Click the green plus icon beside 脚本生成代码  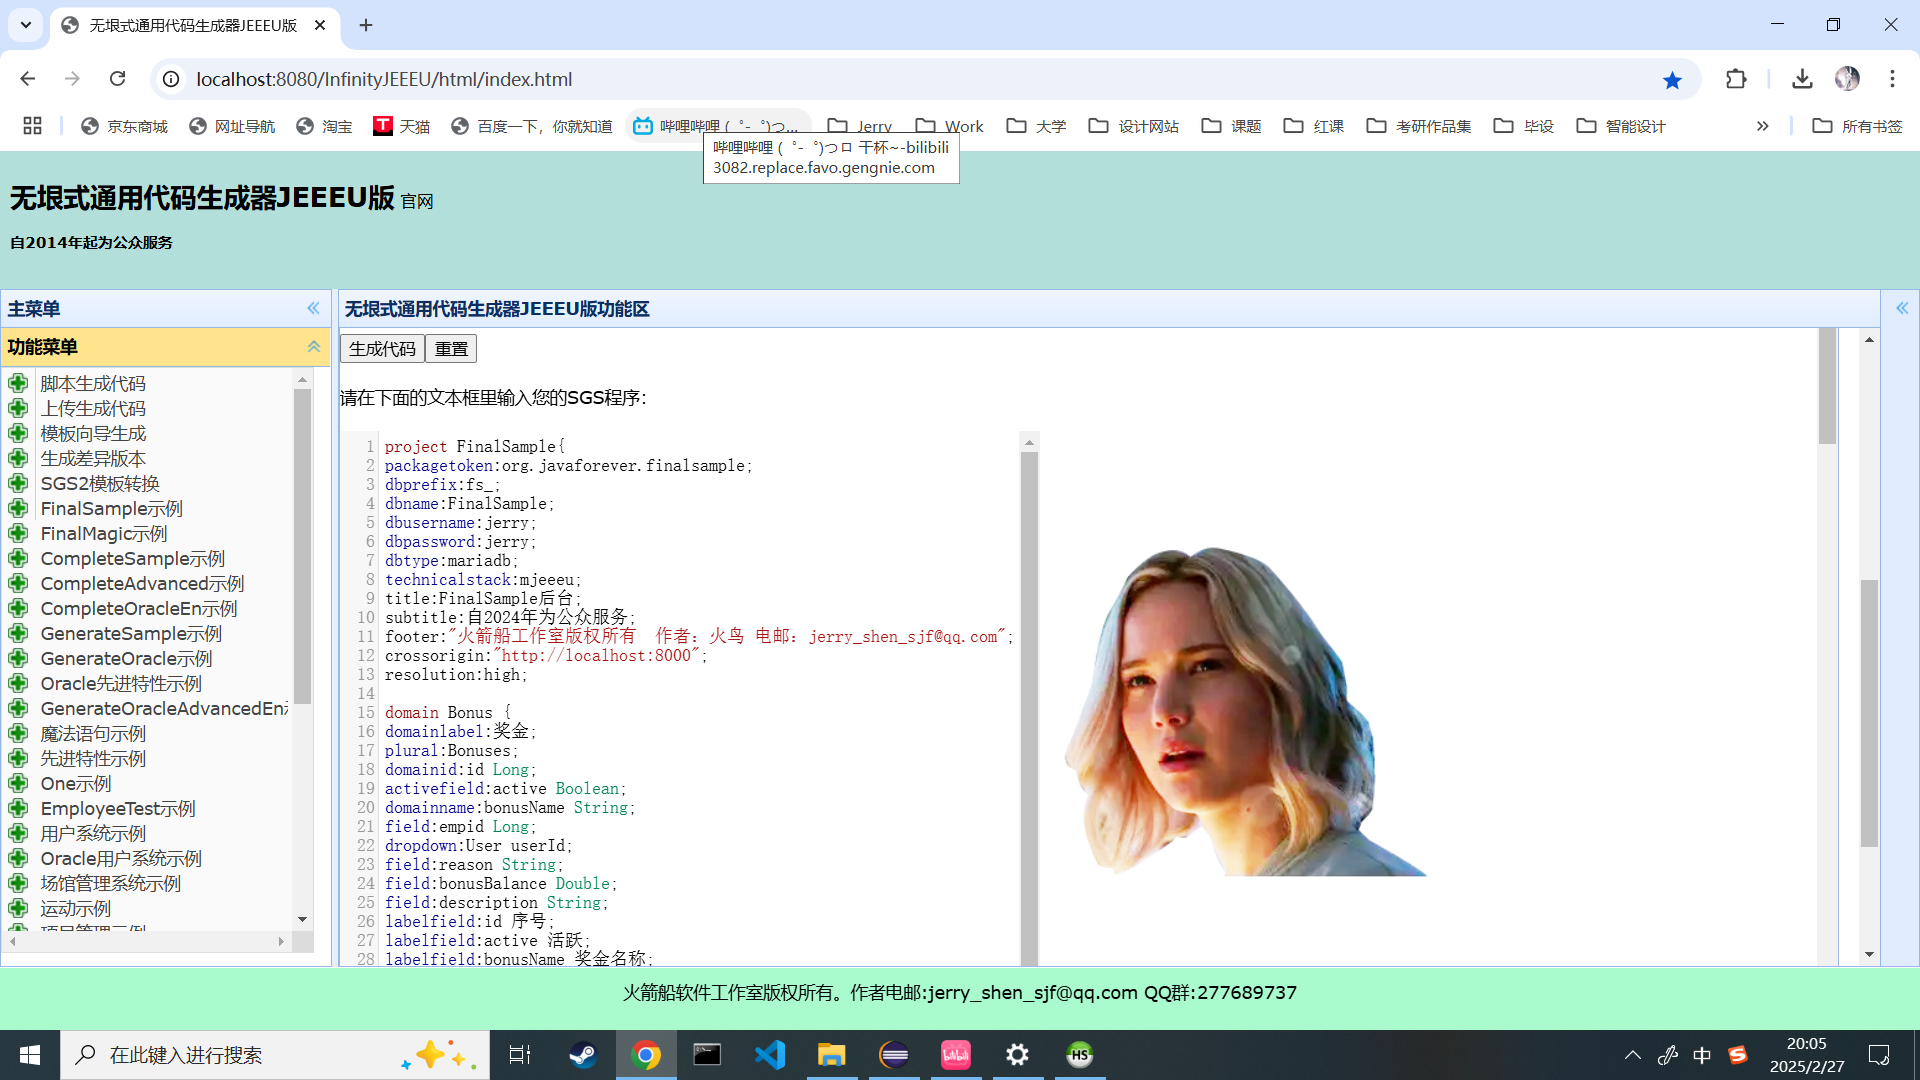(x=18, y=383)
